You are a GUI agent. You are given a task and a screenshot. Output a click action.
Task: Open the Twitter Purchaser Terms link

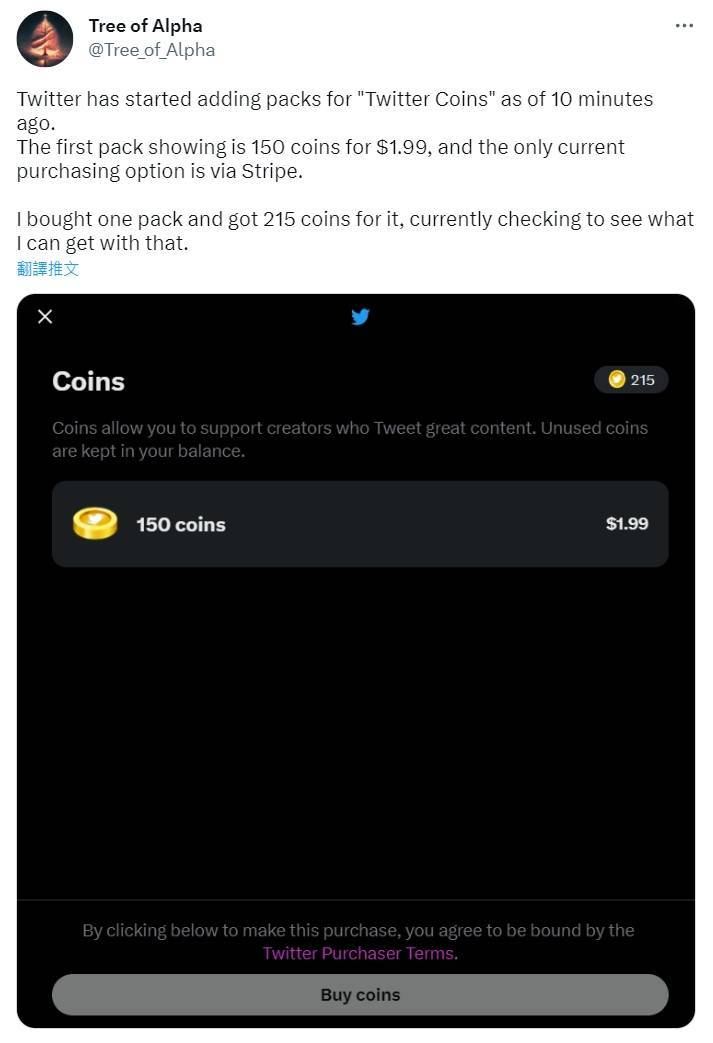pyautogui.click(x=359, y=953)
